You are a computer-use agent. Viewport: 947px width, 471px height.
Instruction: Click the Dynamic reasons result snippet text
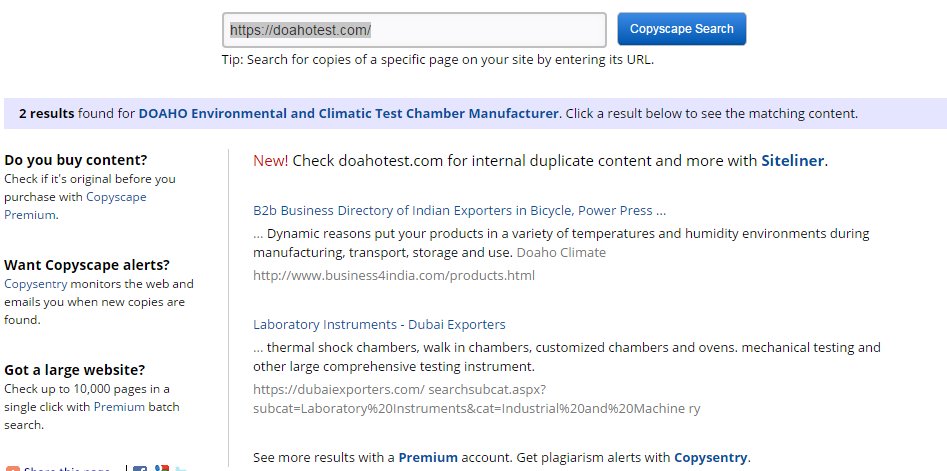pos(561,243)
